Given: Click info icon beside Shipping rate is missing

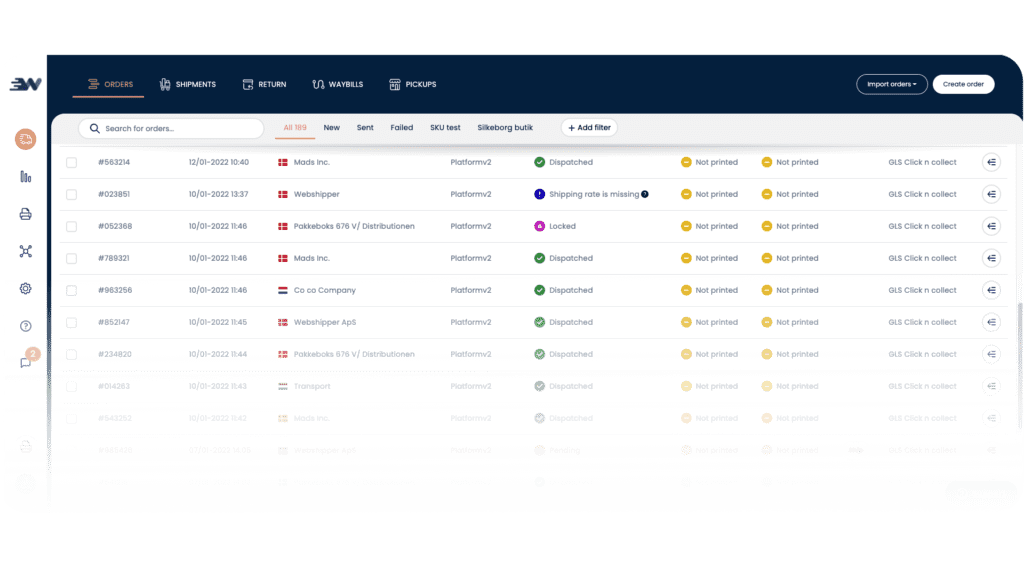Looking at the screenshot, I should pyautogui.click(x=645, y=194).
